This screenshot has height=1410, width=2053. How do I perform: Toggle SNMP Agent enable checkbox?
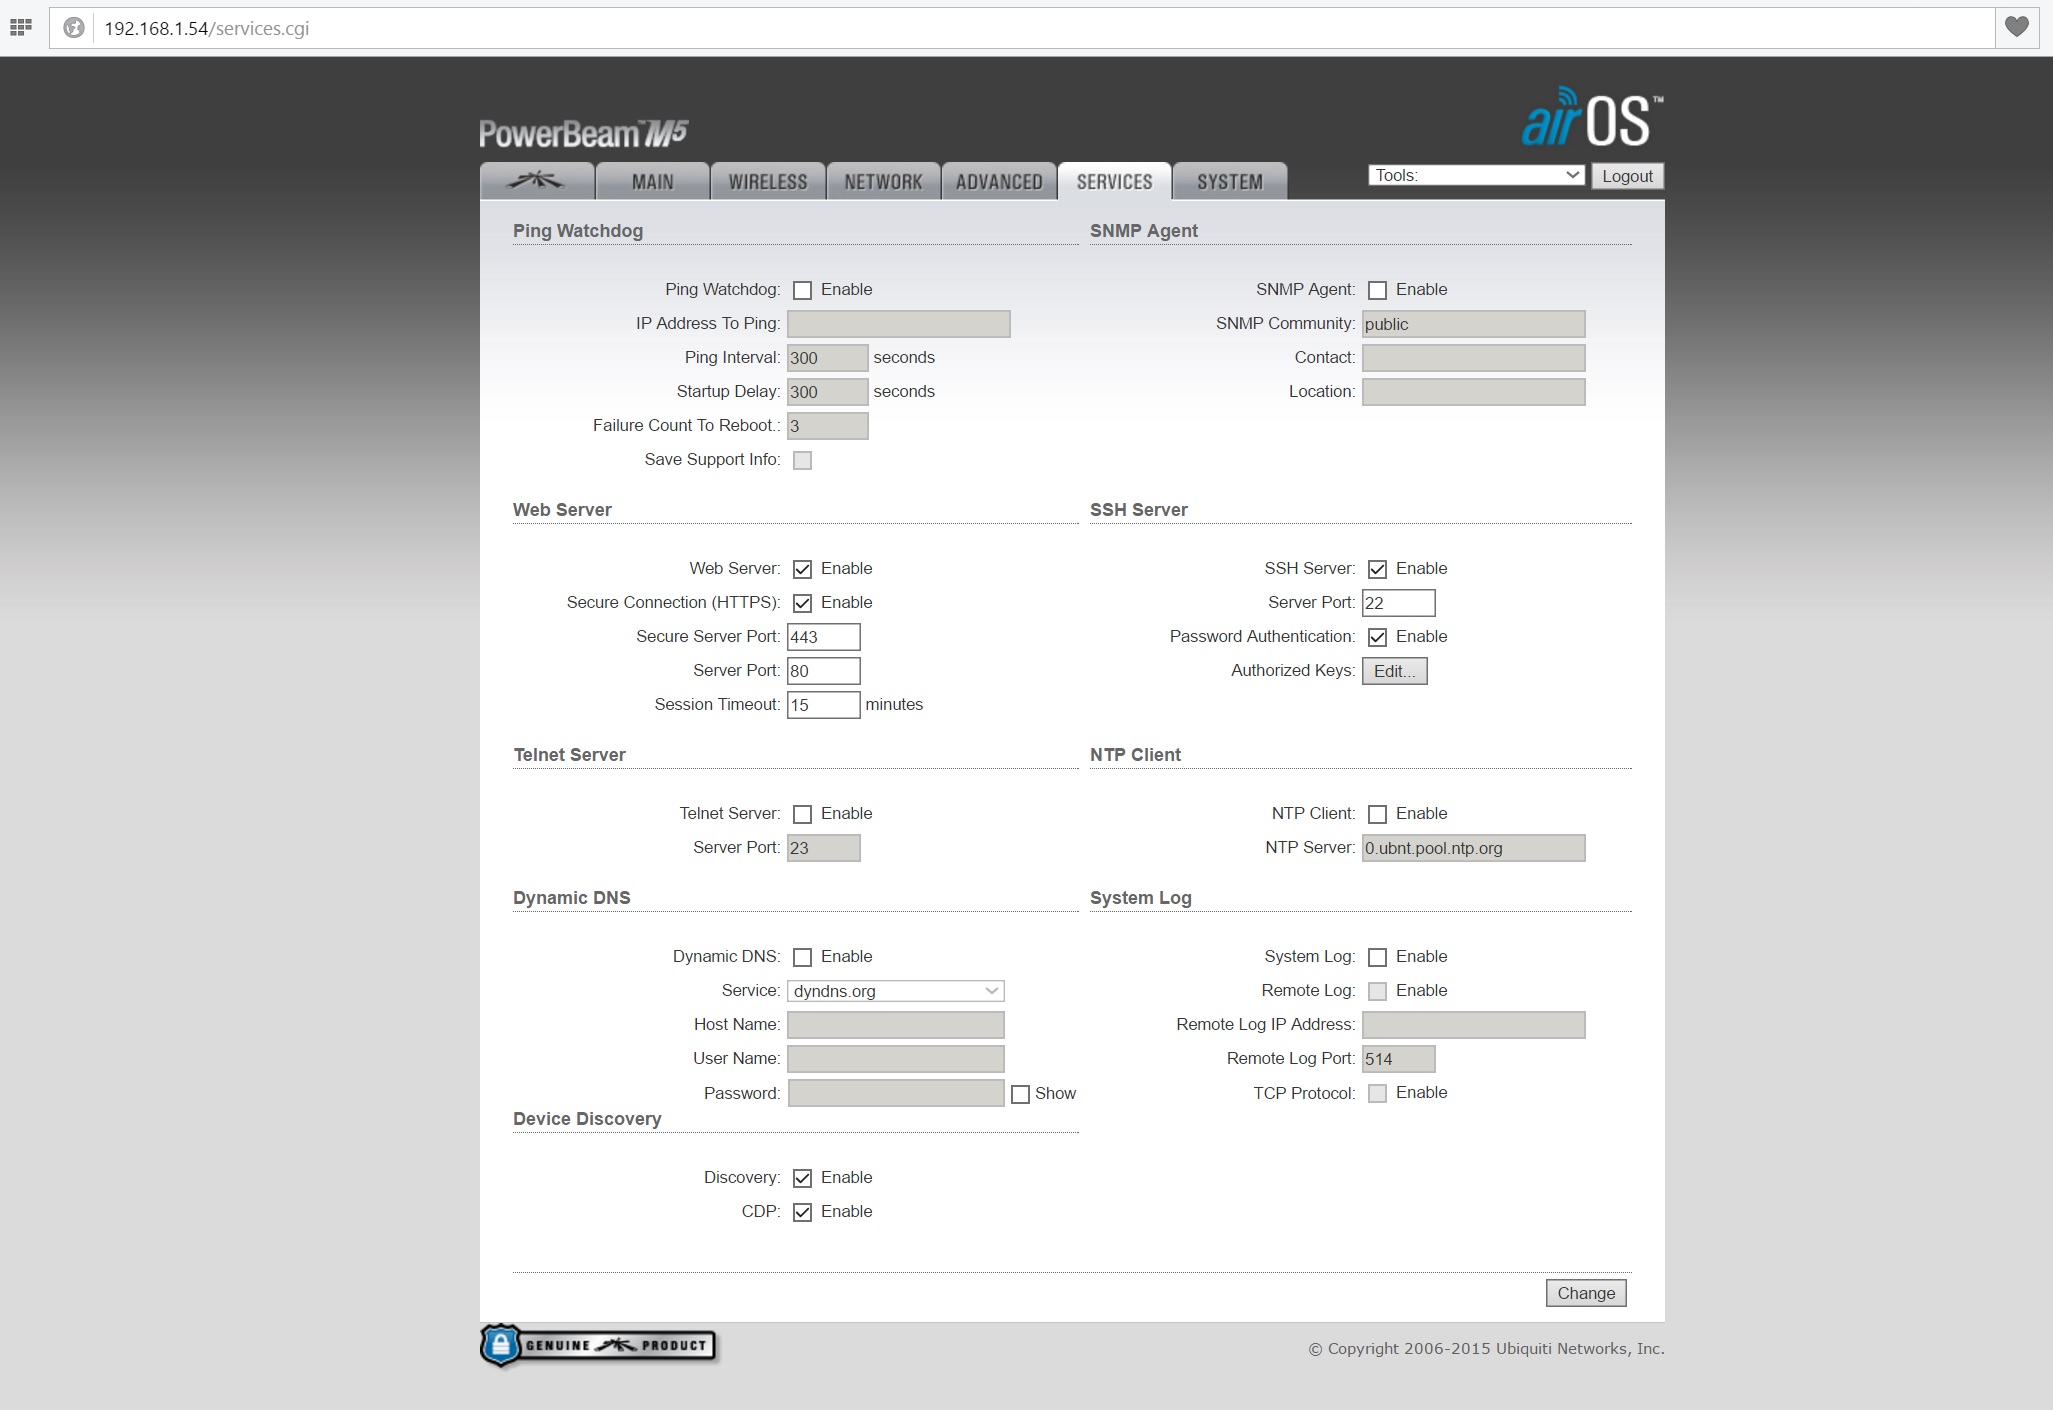(1377, 290)
